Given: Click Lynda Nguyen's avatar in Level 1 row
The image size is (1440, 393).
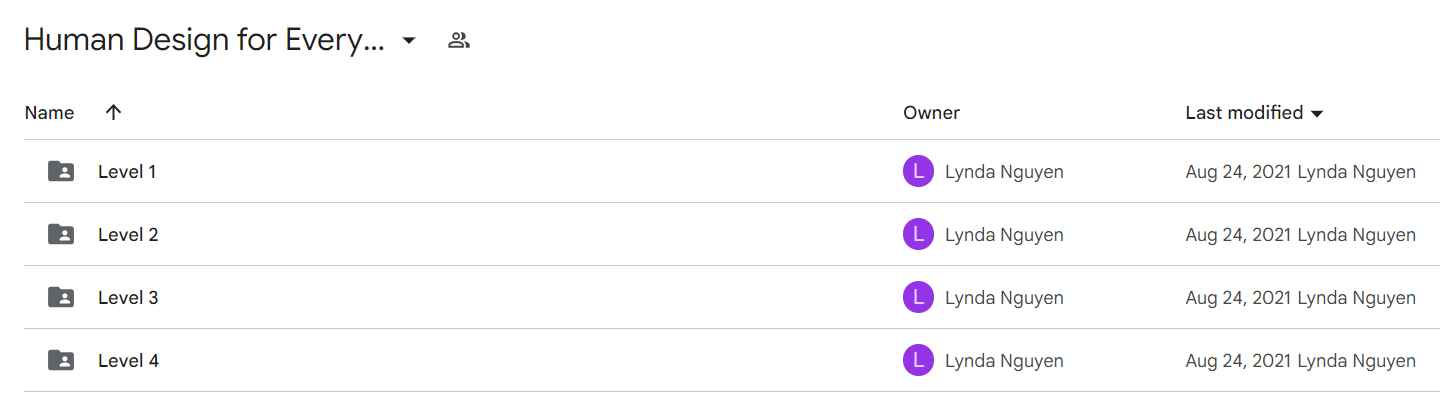Looking at the screenshot, I should [918, 172].
